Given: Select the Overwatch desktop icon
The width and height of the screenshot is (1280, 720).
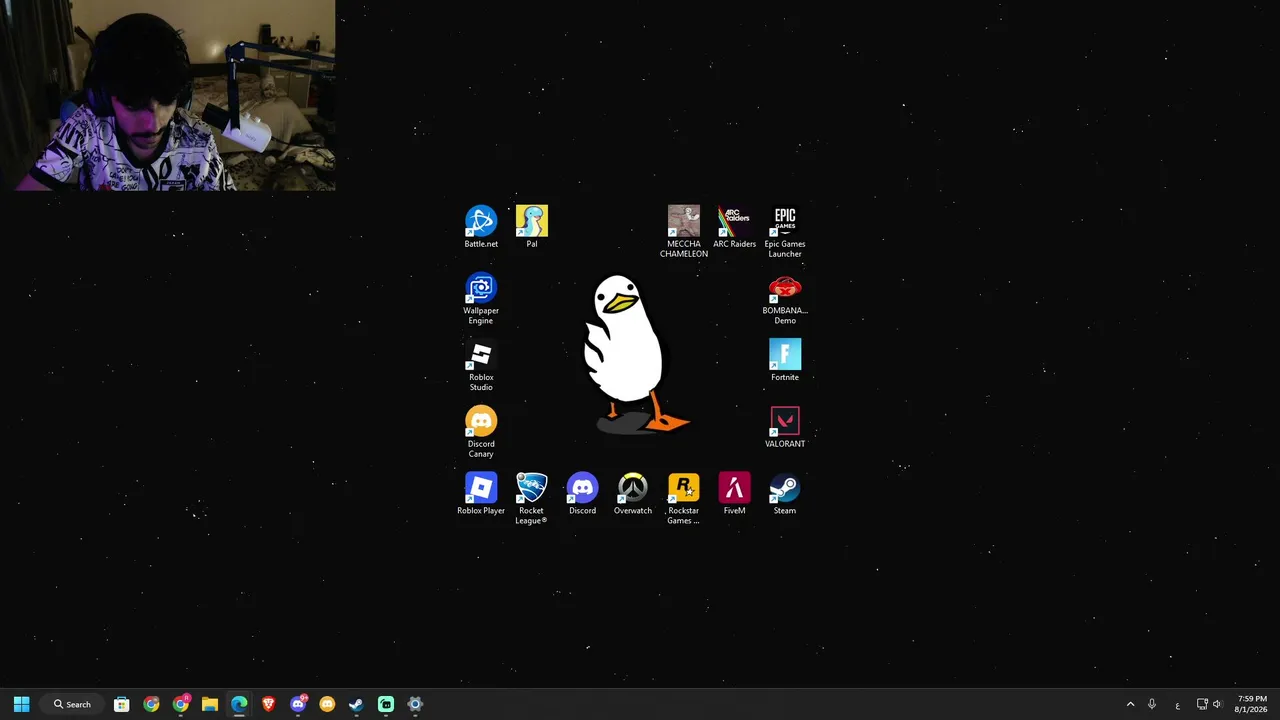Looking at the screenshot, I should pos(633,494).
